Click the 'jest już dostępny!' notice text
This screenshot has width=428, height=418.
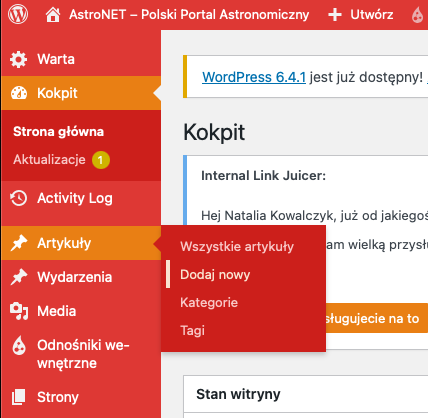[x=366, y=77]
